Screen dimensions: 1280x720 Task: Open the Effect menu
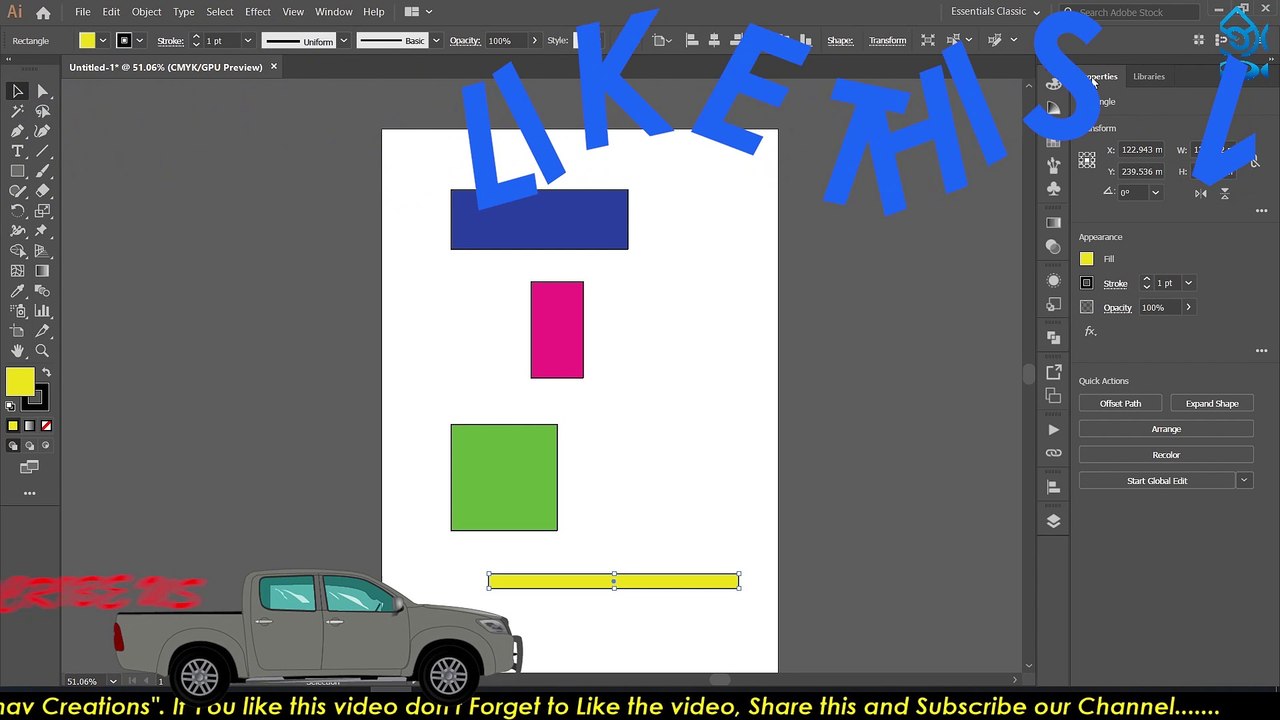(x=258, y=12)
